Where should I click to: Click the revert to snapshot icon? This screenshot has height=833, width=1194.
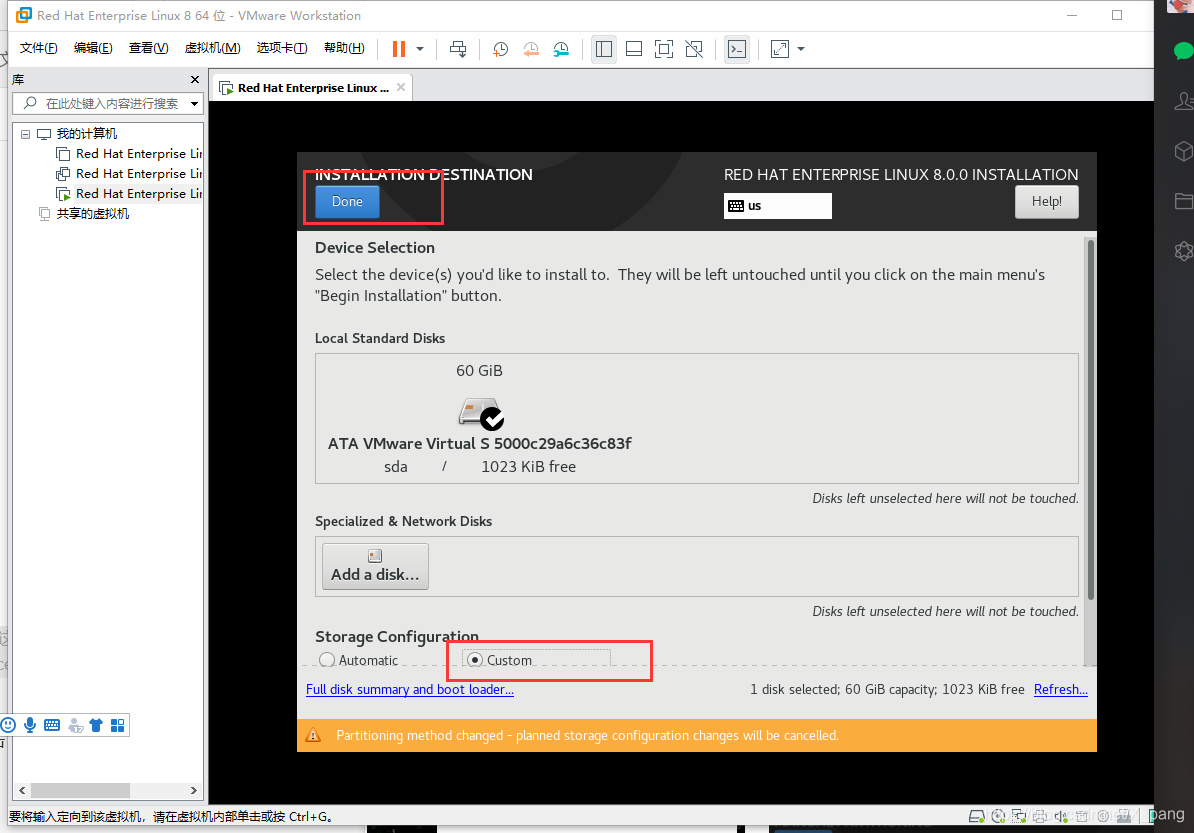pyautogui.click(x=531, y=49)
